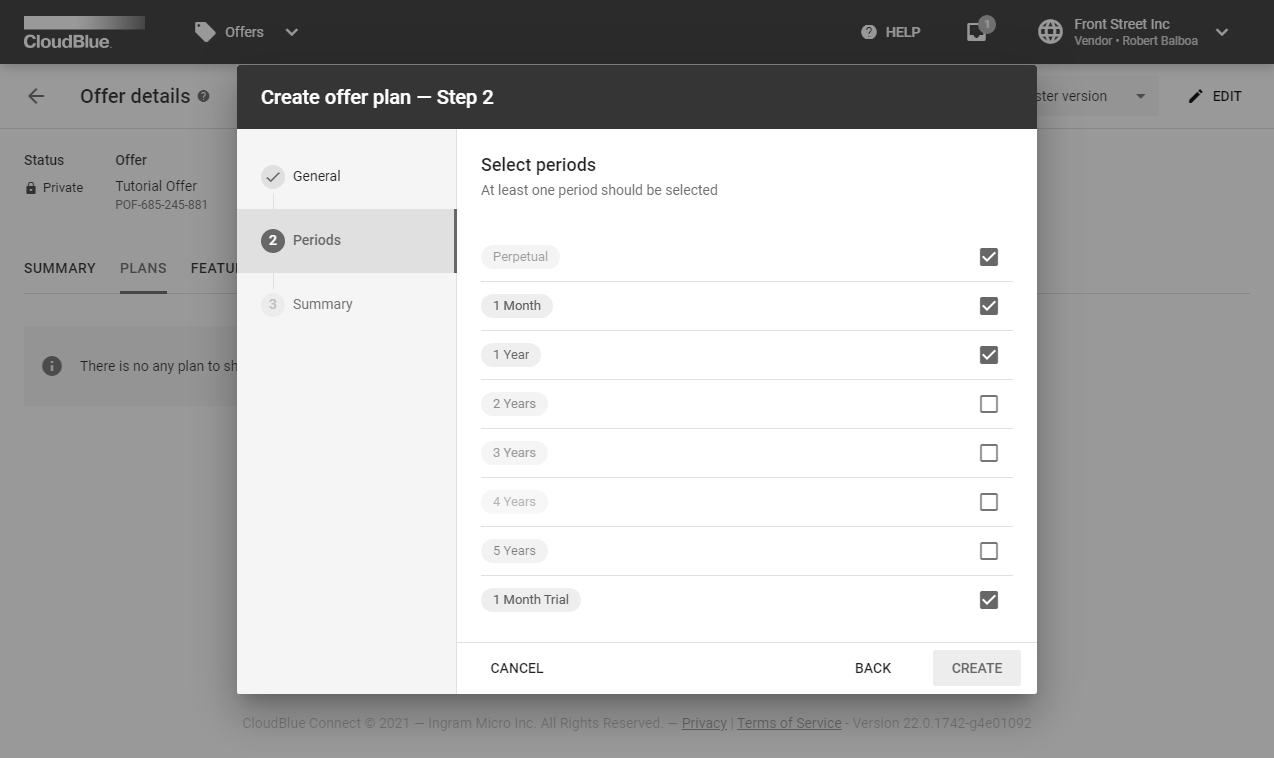Click the Offers tag icon
This screenshot has height=758, width=1274.
pyautogui.click(x=205, y=32)
